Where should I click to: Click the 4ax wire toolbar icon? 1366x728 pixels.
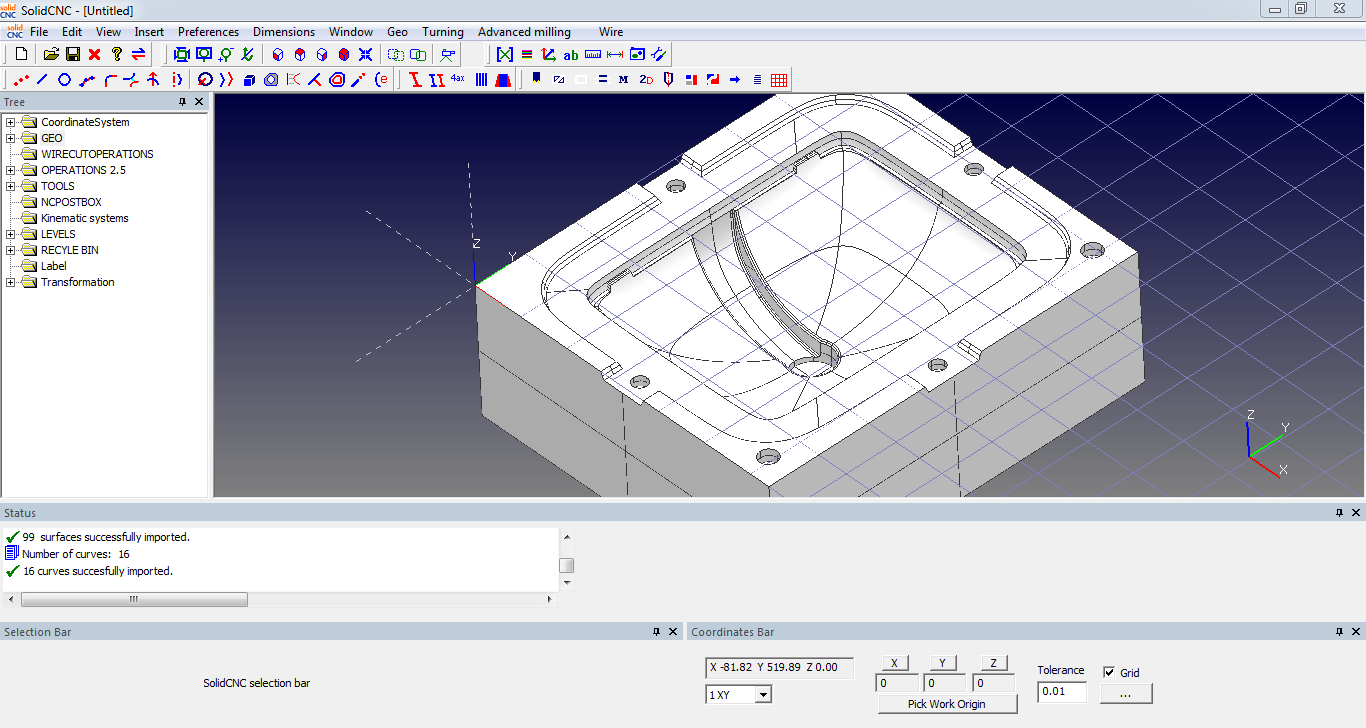[458, 79]
